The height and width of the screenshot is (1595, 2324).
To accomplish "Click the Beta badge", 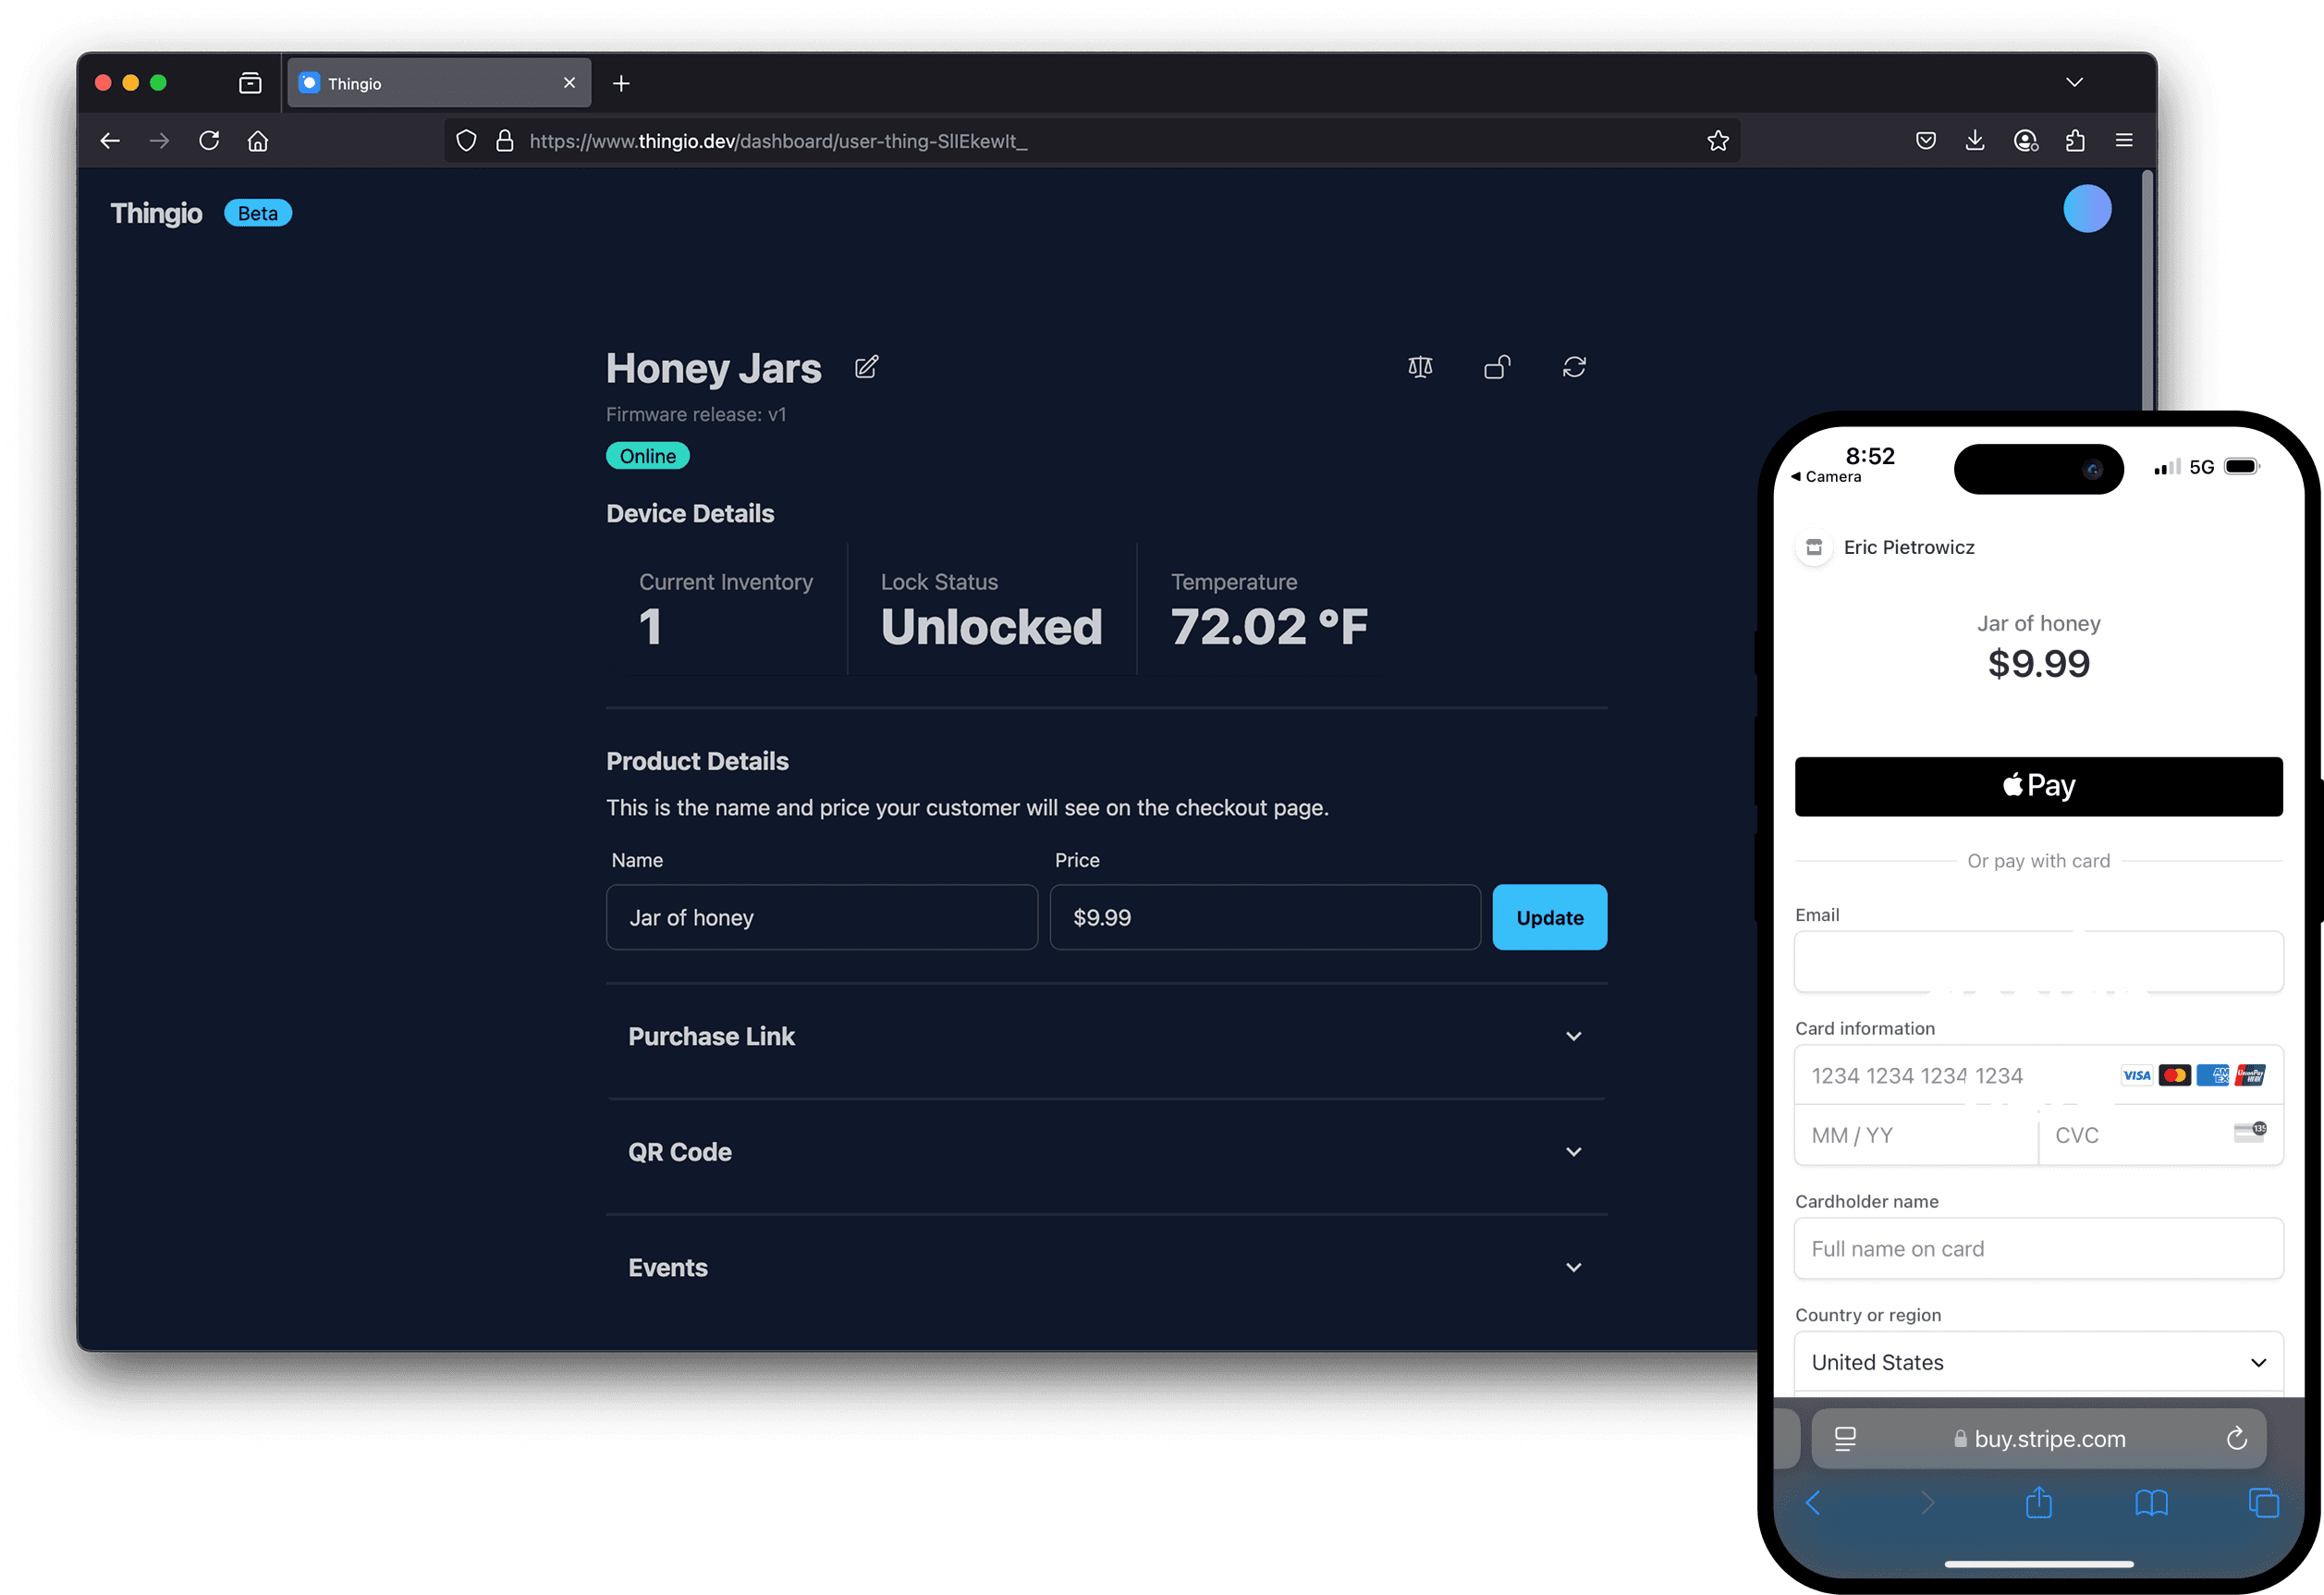I will point(258,213).
